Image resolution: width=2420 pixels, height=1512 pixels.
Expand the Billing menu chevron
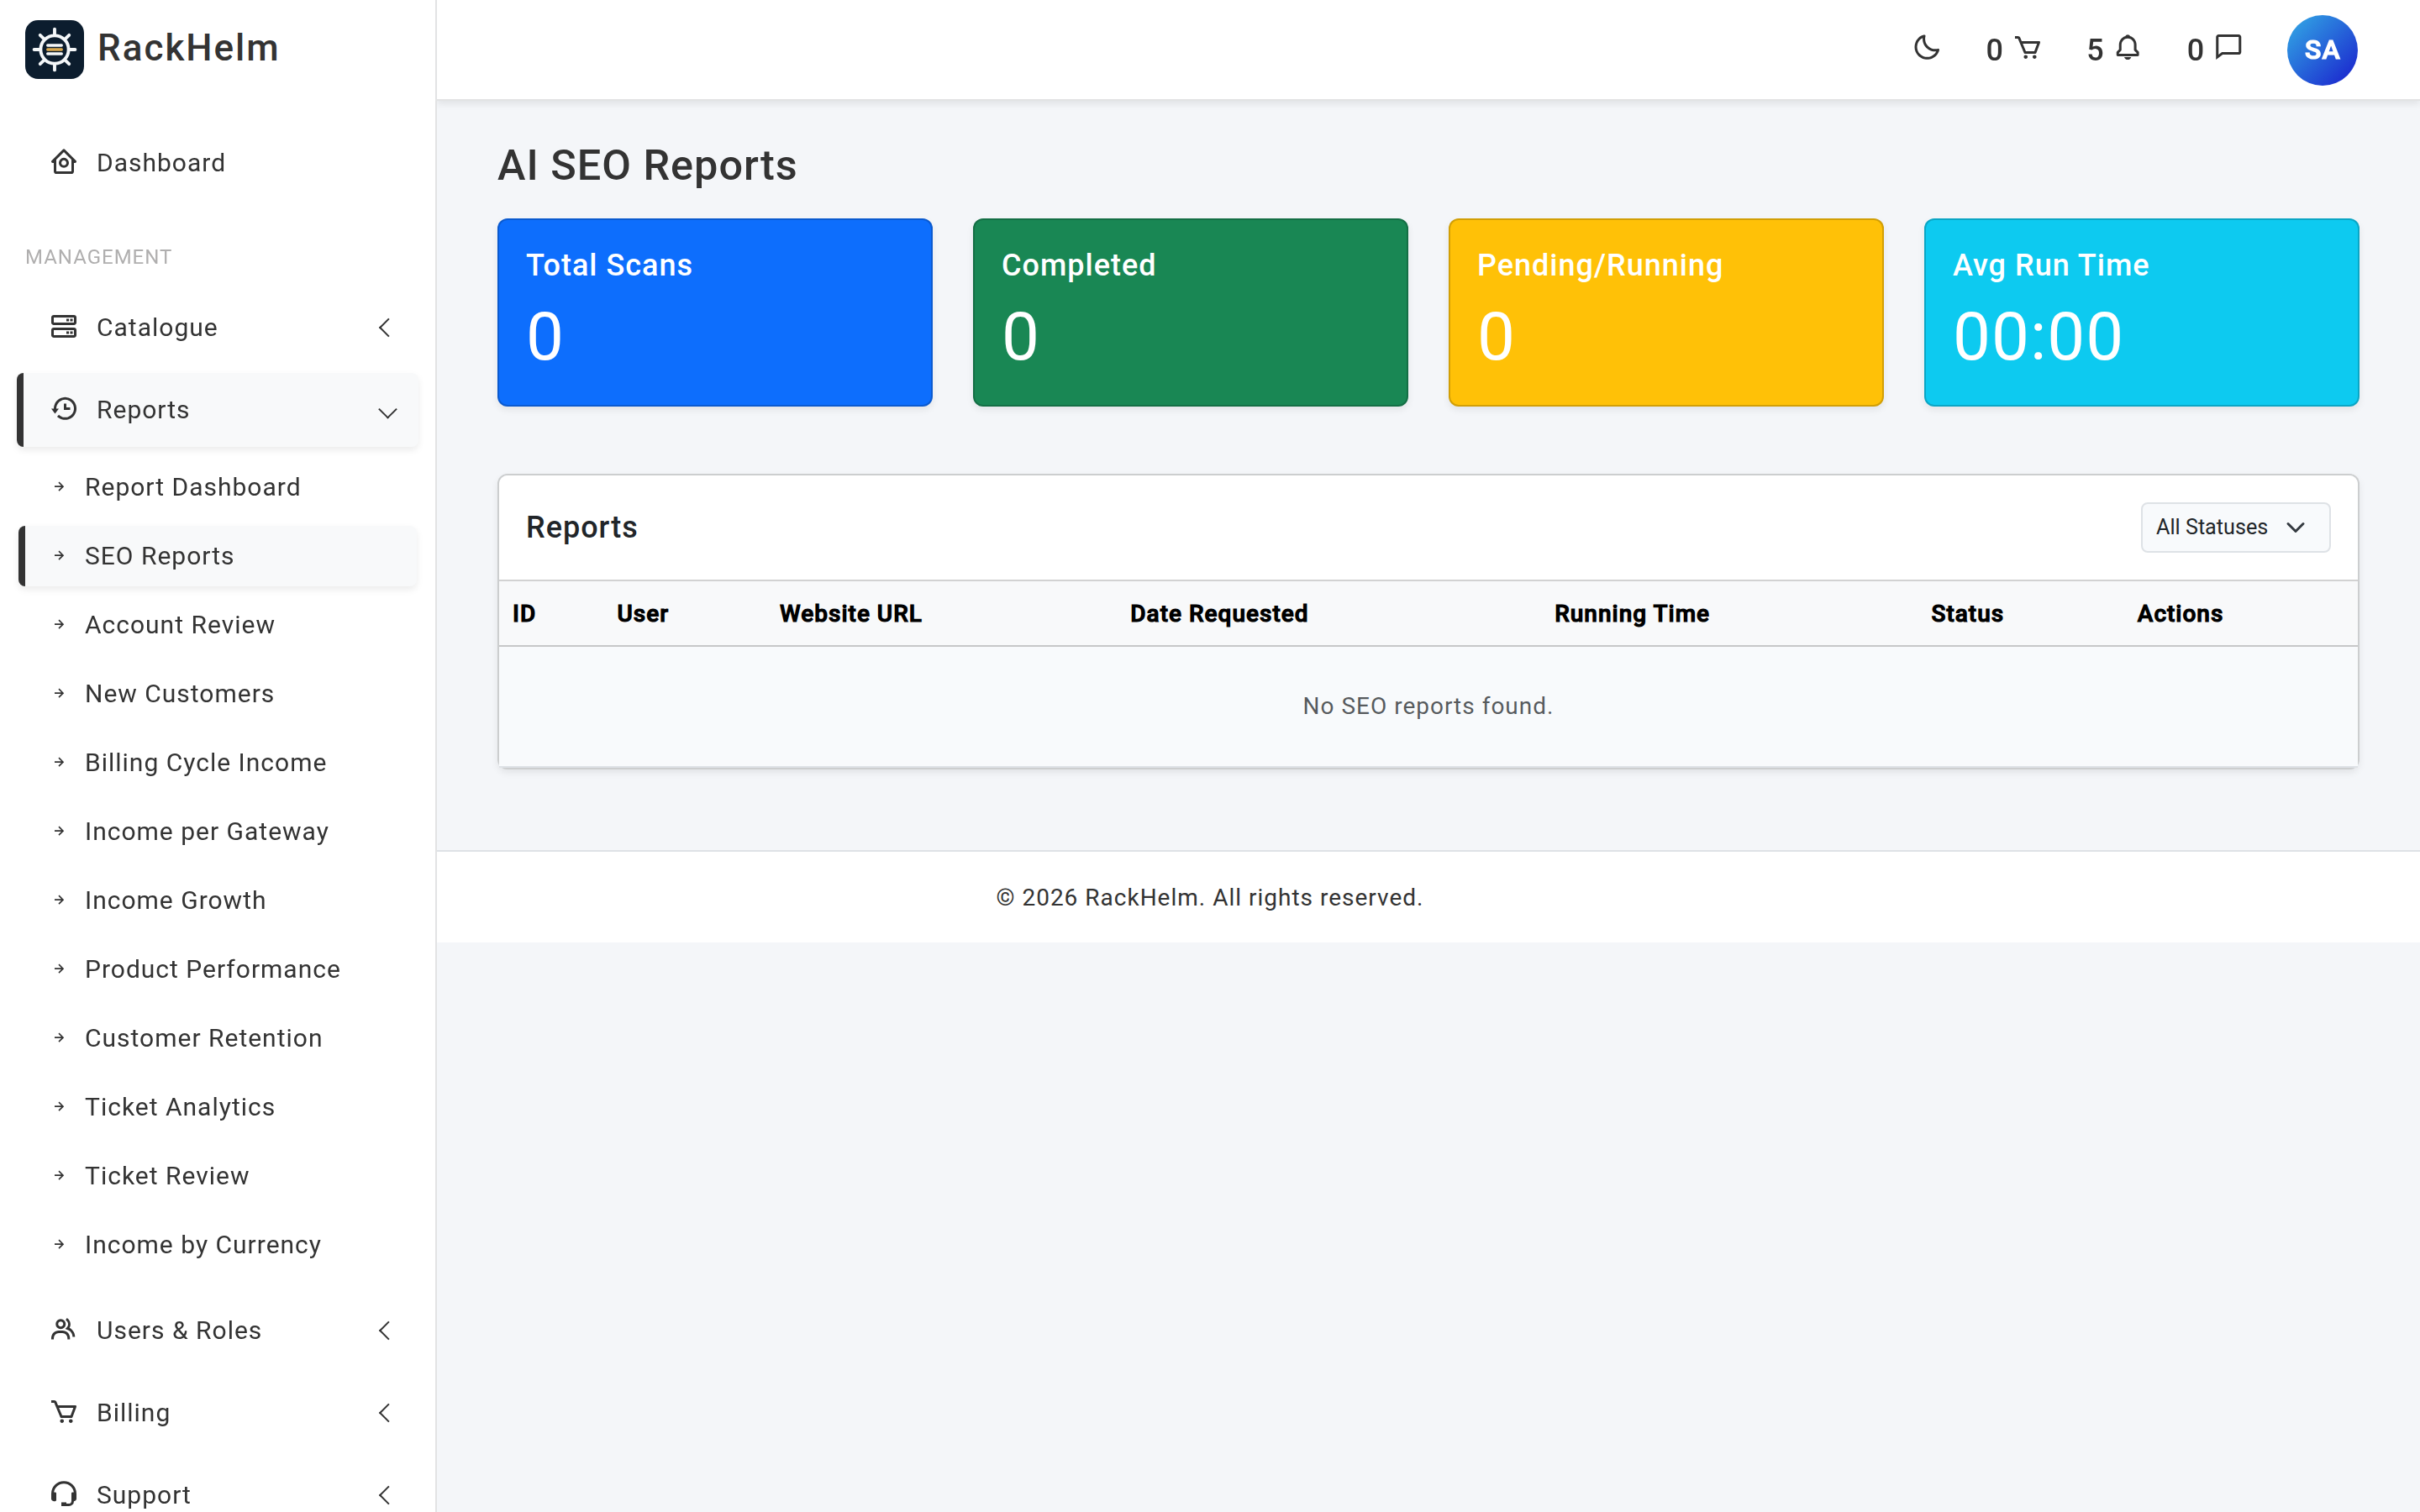click(385, 1412)
